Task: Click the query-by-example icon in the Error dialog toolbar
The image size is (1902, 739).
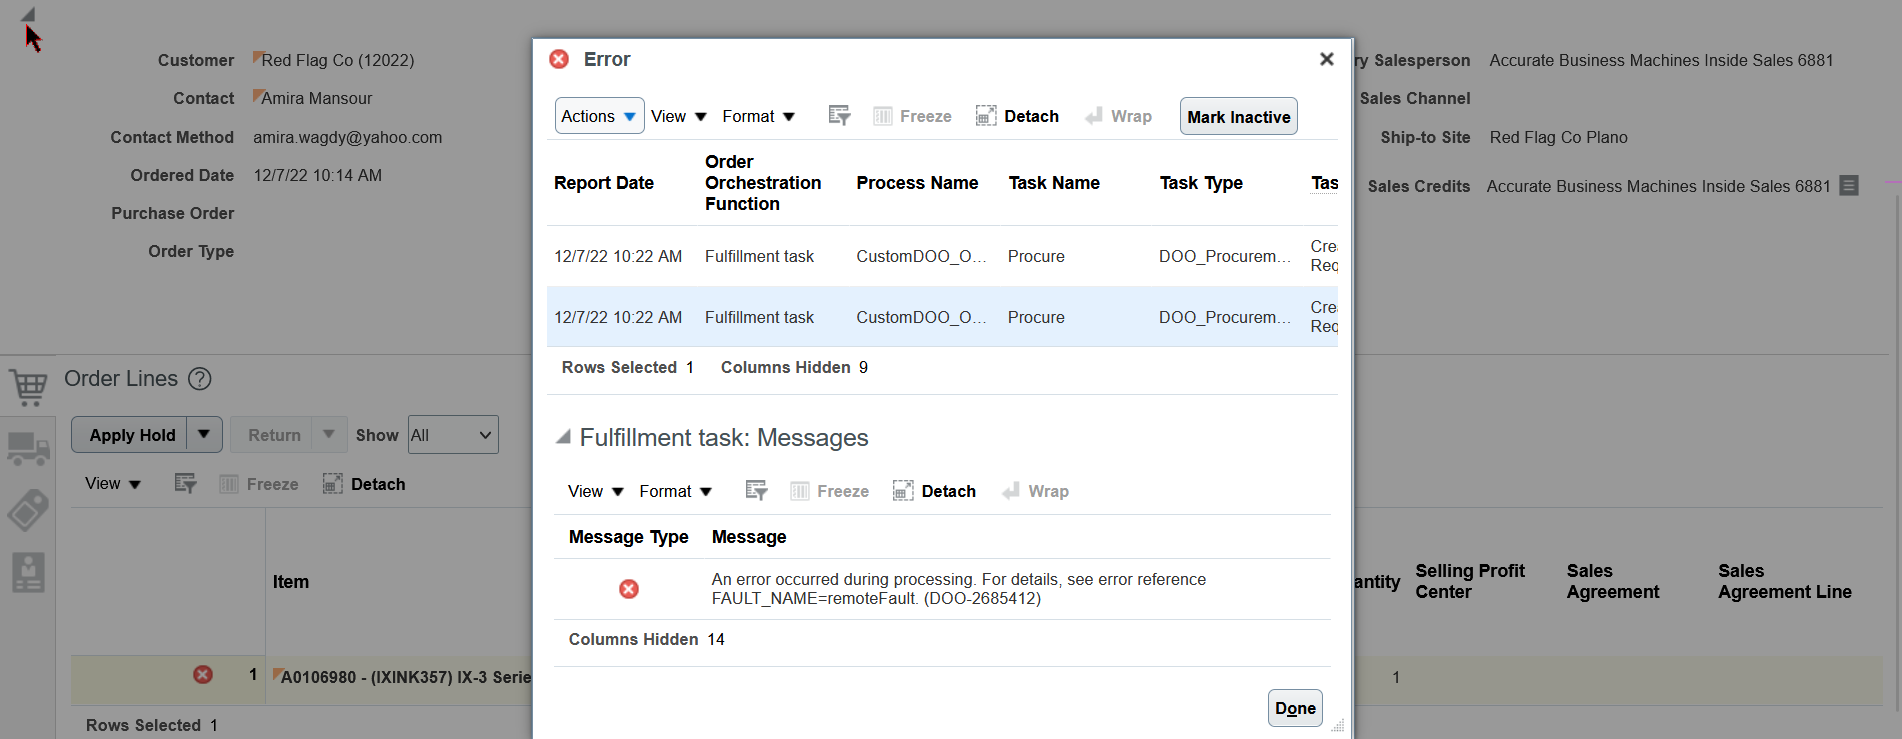Action: pyautogui.click(x=839, y=116)
